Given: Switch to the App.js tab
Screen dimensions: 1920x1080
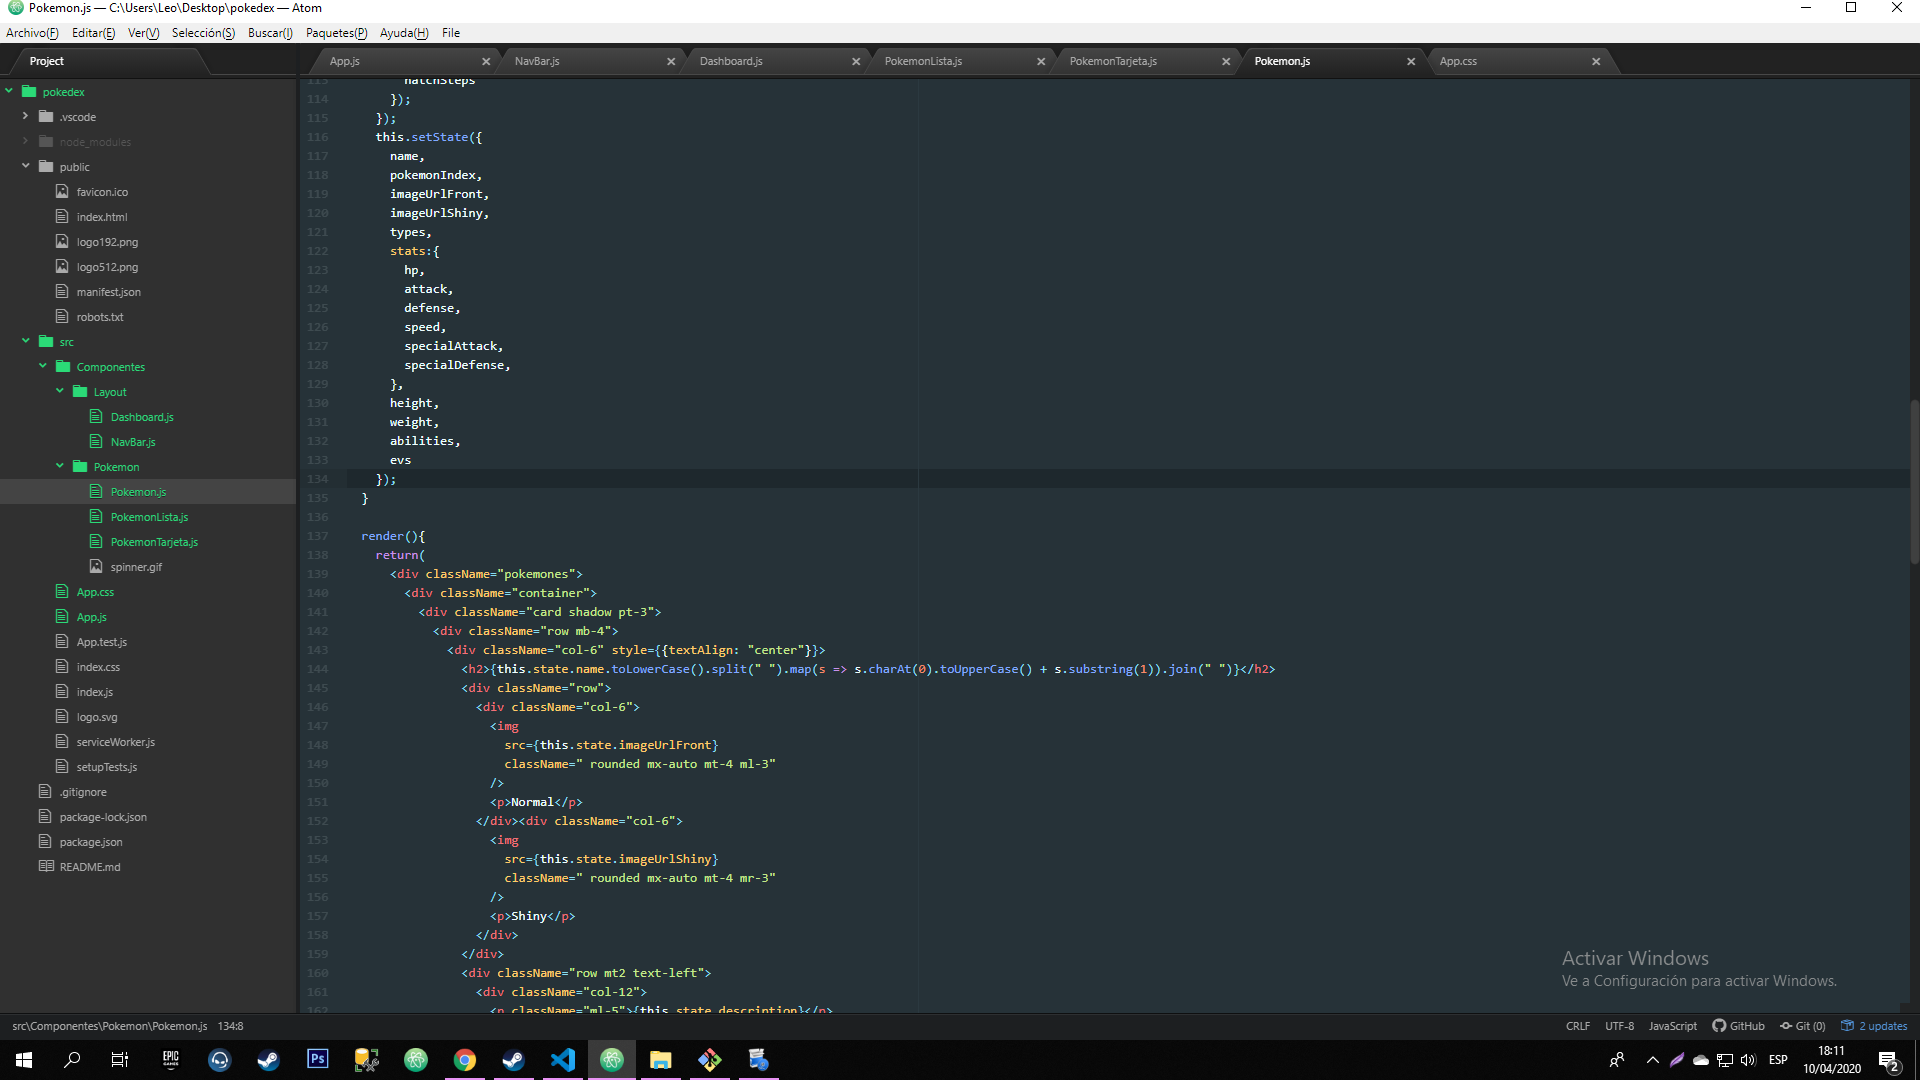Looking at the screenshot, I should click(345, 61).
